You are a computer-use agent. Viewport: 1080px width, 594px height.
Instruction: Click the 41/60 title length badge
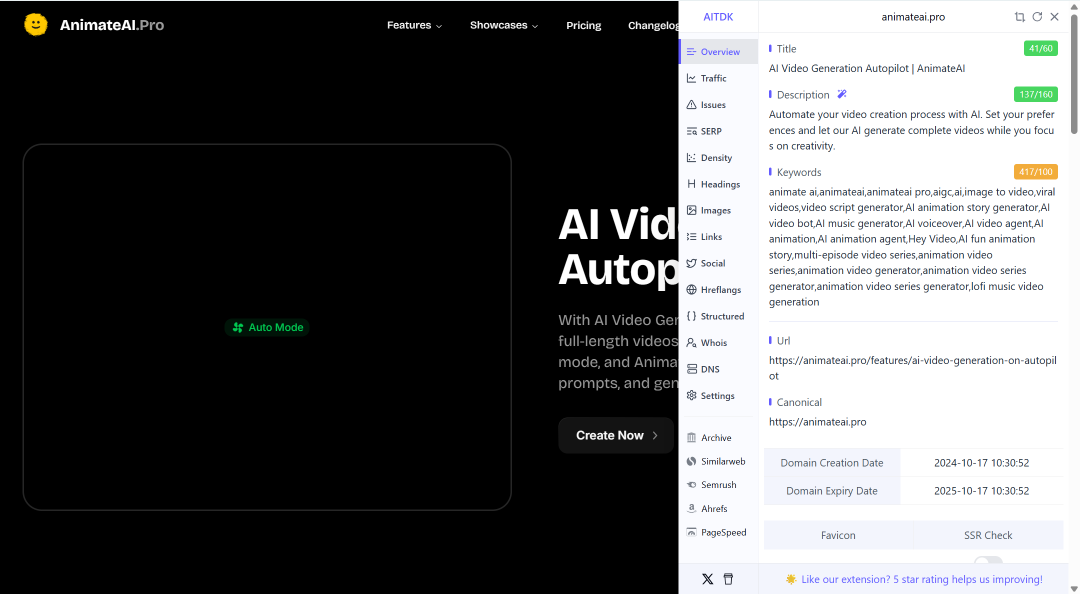(1040, 48)
